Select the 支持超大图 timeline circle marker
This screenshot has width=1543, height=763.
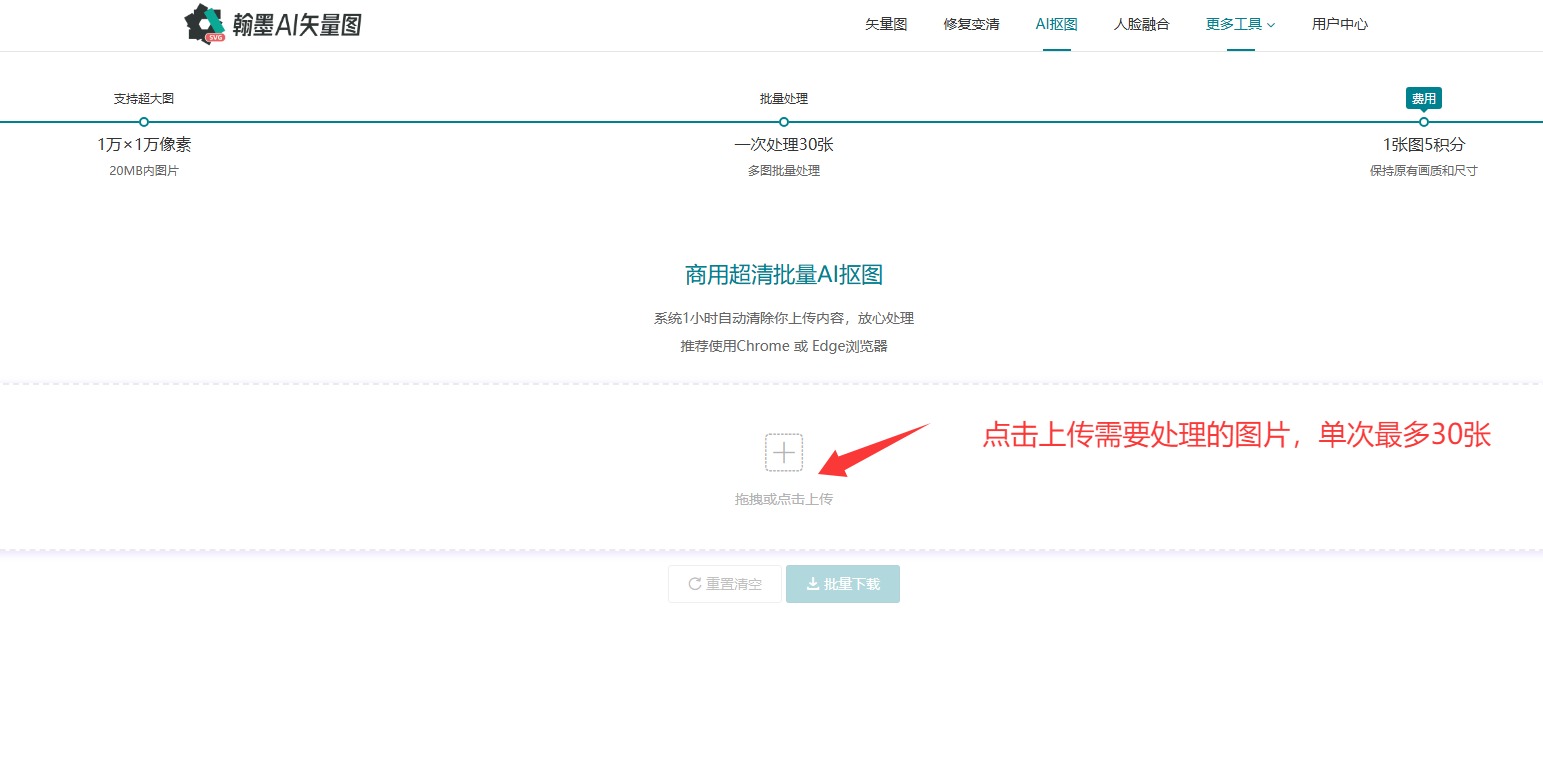(x=144, y=122)
